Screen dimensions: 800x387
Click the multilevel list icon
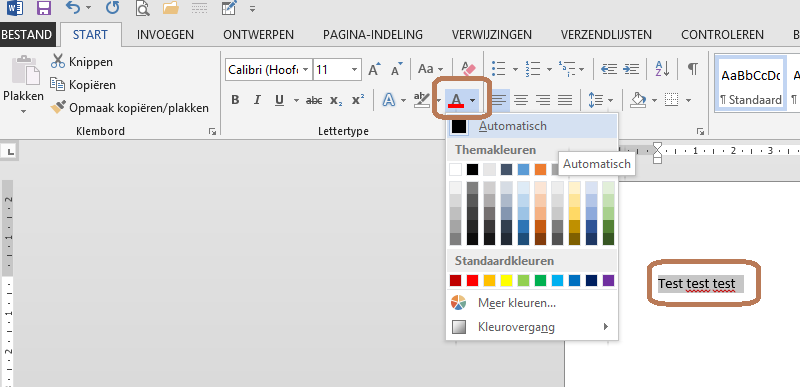click(x=567, y=68)
